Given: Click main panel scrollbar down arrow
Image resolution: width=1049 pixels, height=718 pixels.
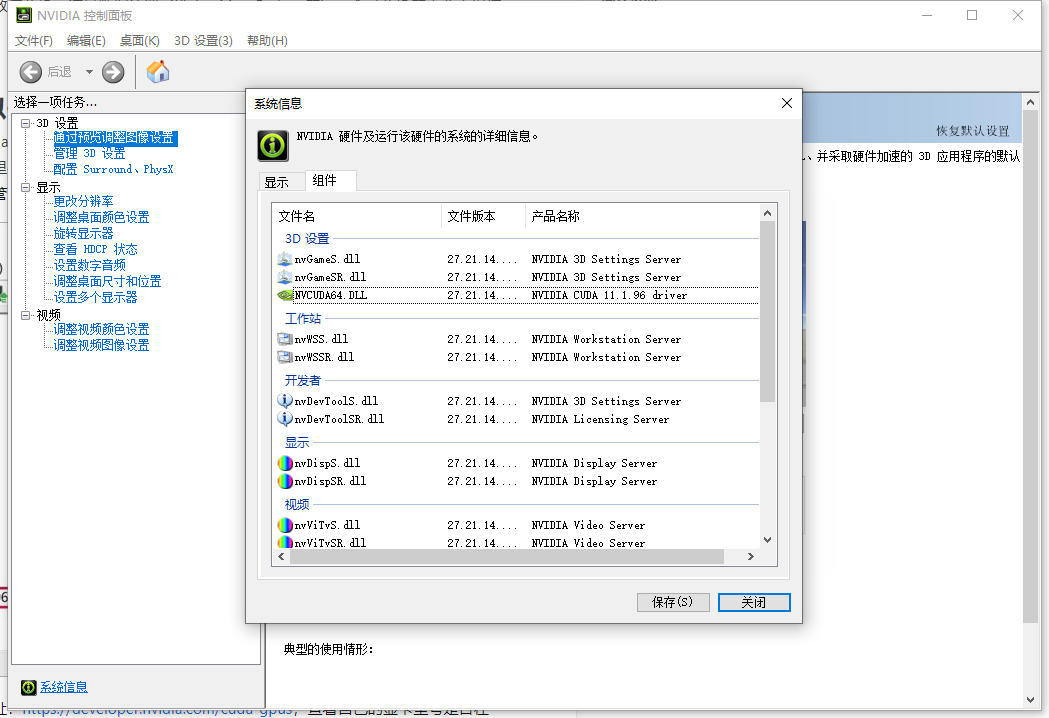Looking at the screenshot, I should click(x=1030, y=700).
